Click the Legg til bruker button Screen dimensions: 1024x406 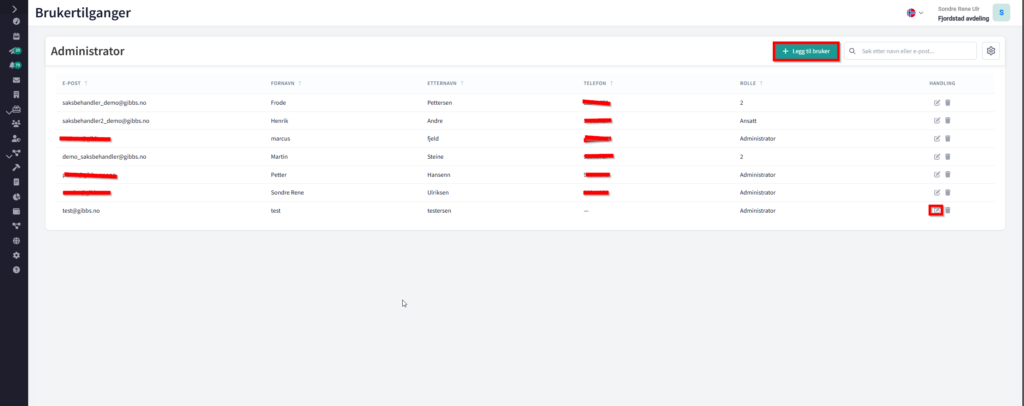click(805, 51)
